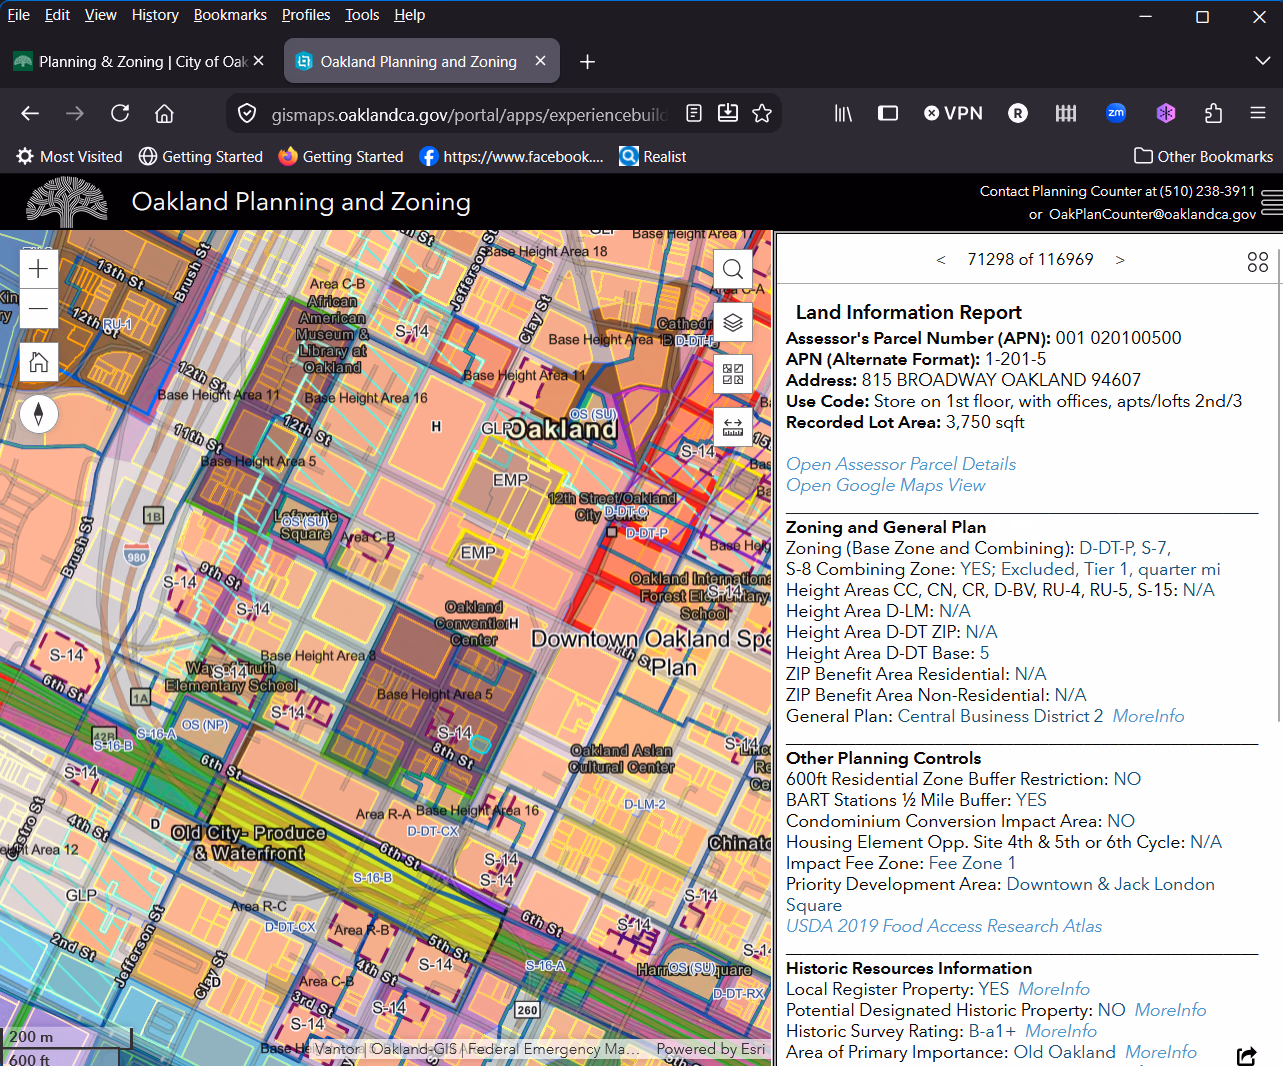Open the record list grid view
1283x1066 pixels.
click(1258, 262)
